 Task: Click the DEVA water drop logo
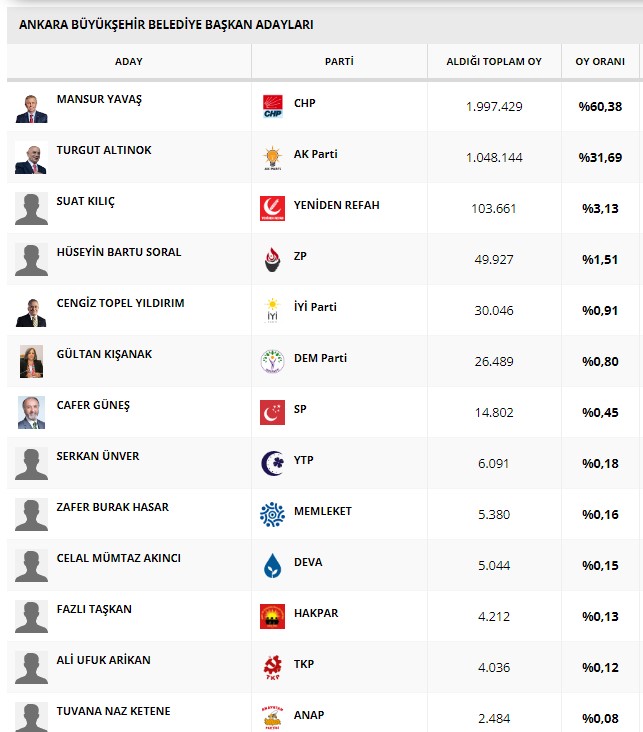coord(272,565)
